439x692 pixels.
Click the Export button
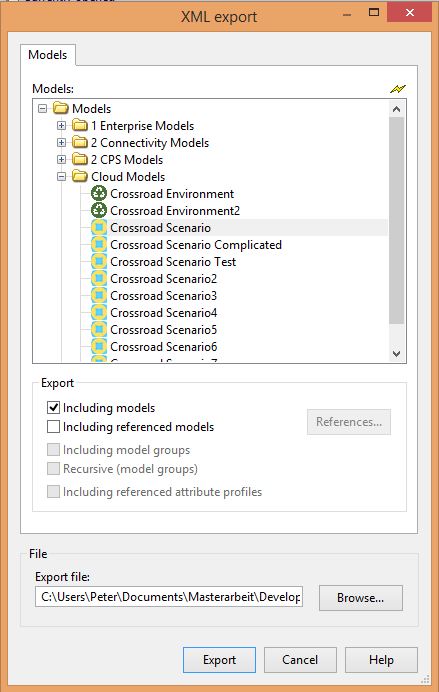[219, 660]
